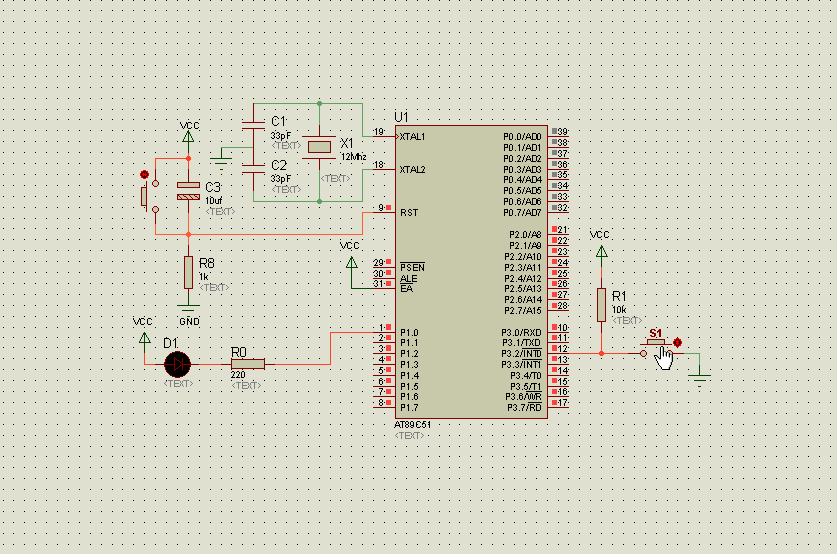Click the ground symbol left of C1 and C2
The height and width of the screenshot is (554, 837).
click(220, 160)
